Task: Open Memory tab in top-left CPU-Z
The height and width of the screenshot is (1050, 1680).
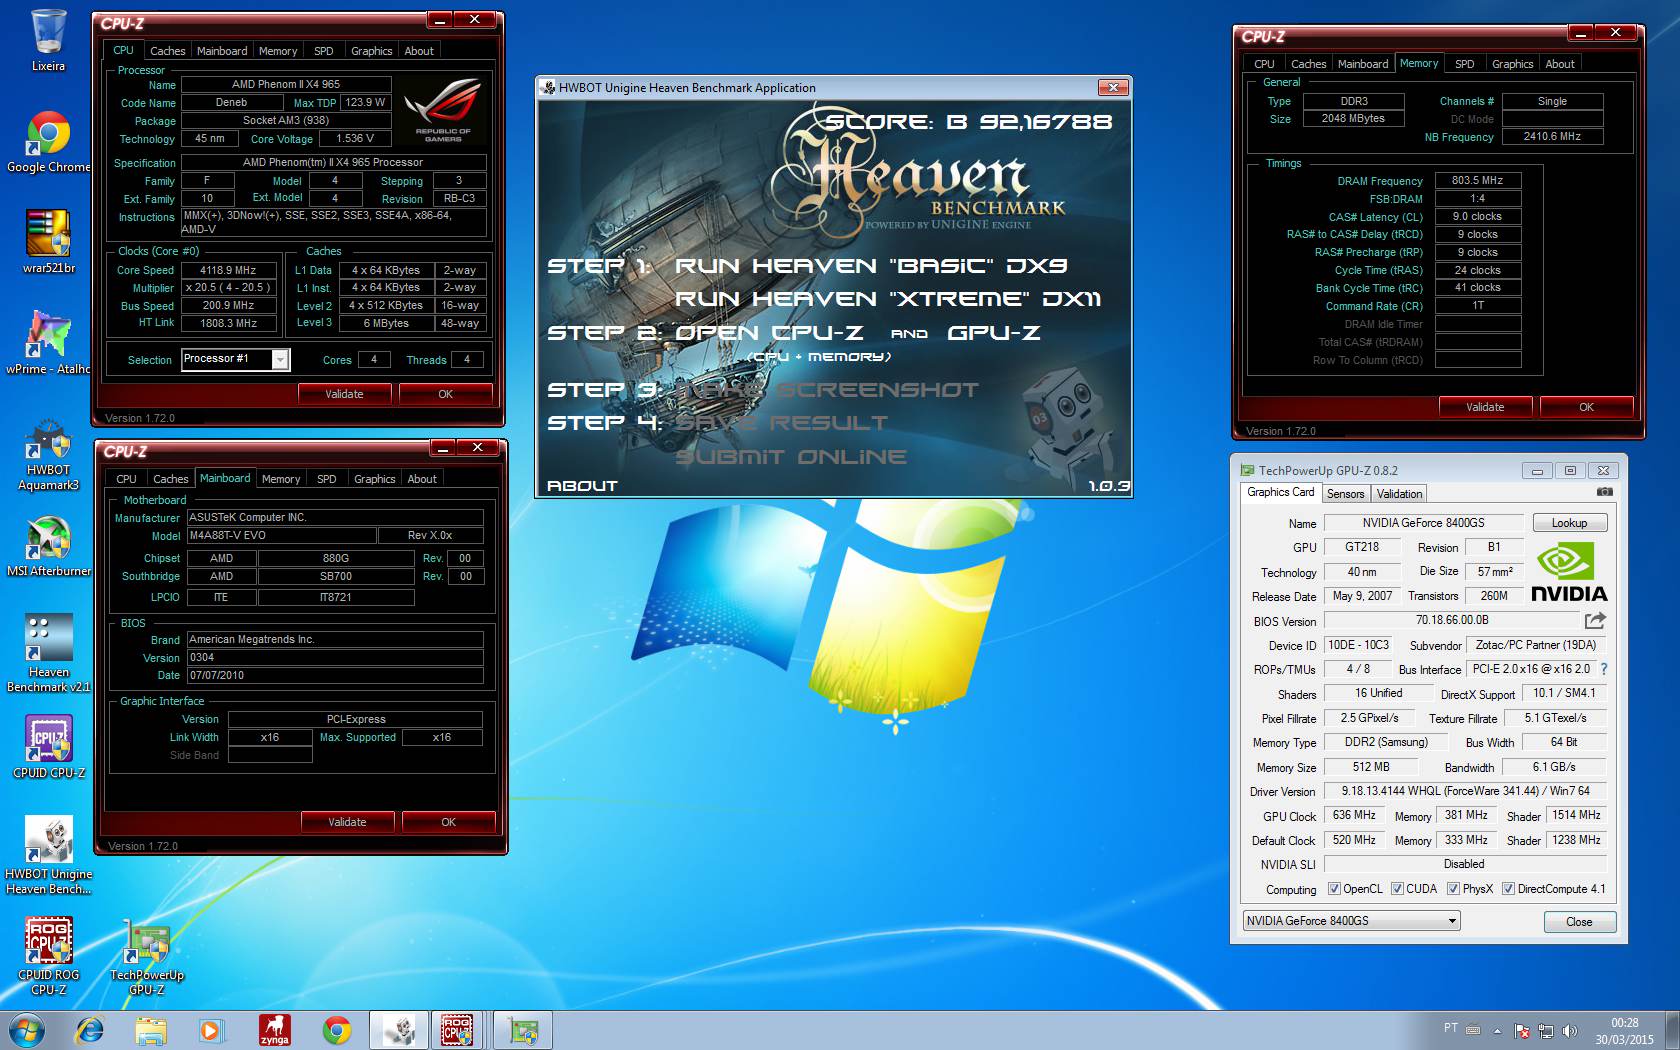Action: coord(278,51)
